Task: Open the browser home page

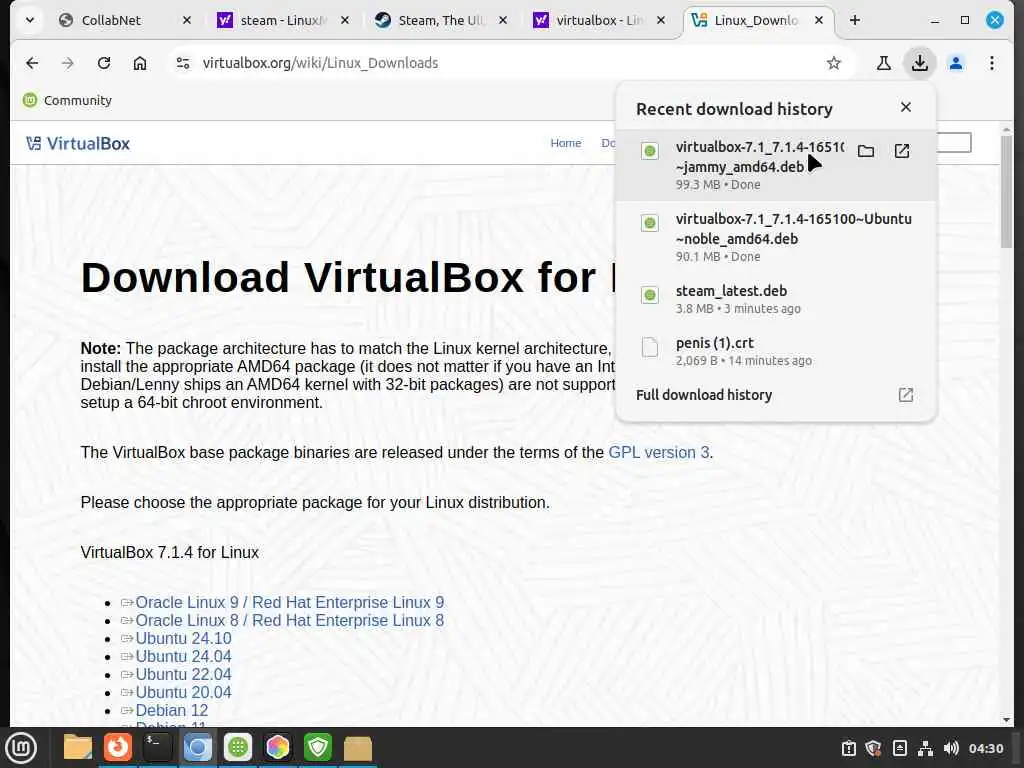Action: pos(140,63)
